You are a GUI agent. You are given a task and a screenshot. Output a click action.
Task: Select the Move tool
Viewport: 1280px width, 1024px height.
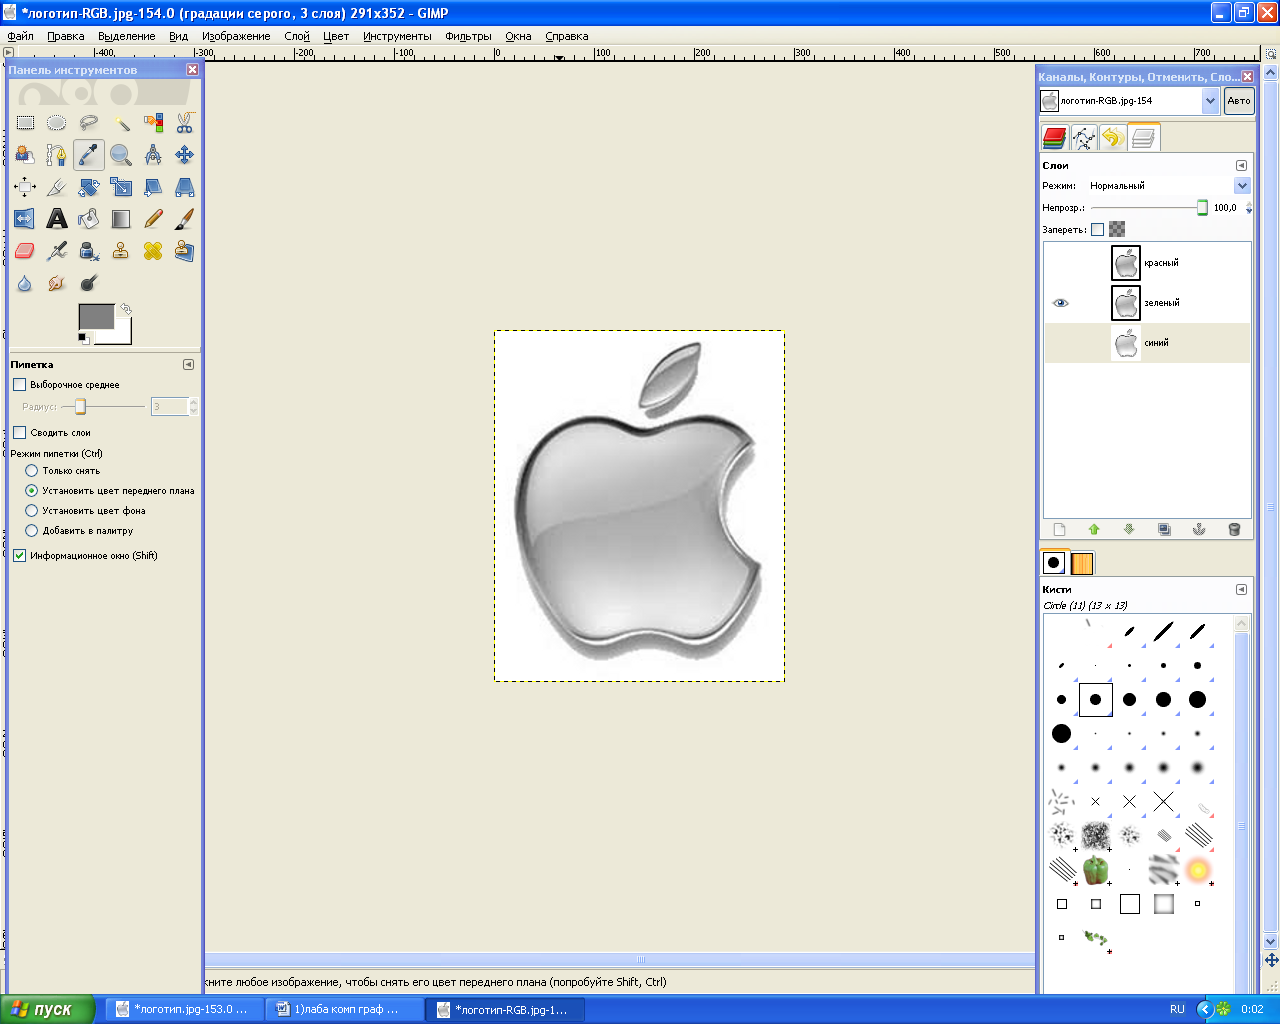click(185, 155)
